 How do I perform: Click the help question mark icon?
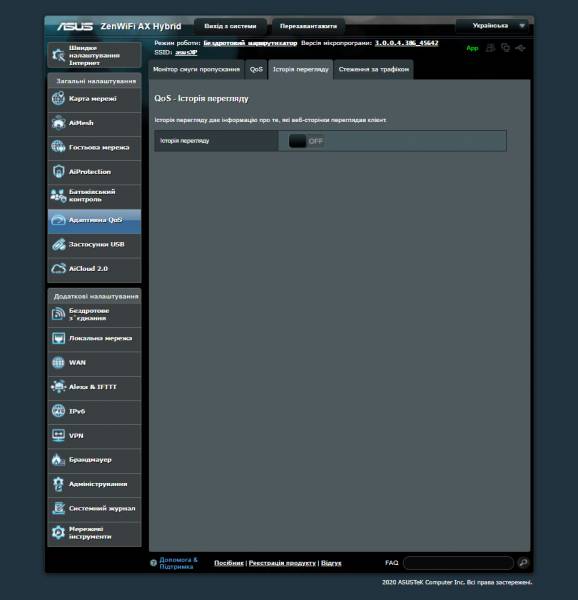pos(154,562)
